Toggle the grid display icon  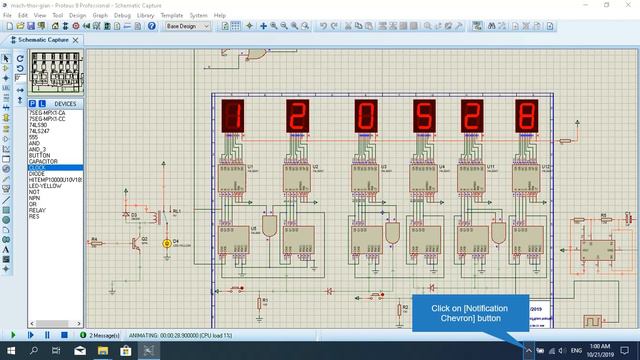point(236,26)
